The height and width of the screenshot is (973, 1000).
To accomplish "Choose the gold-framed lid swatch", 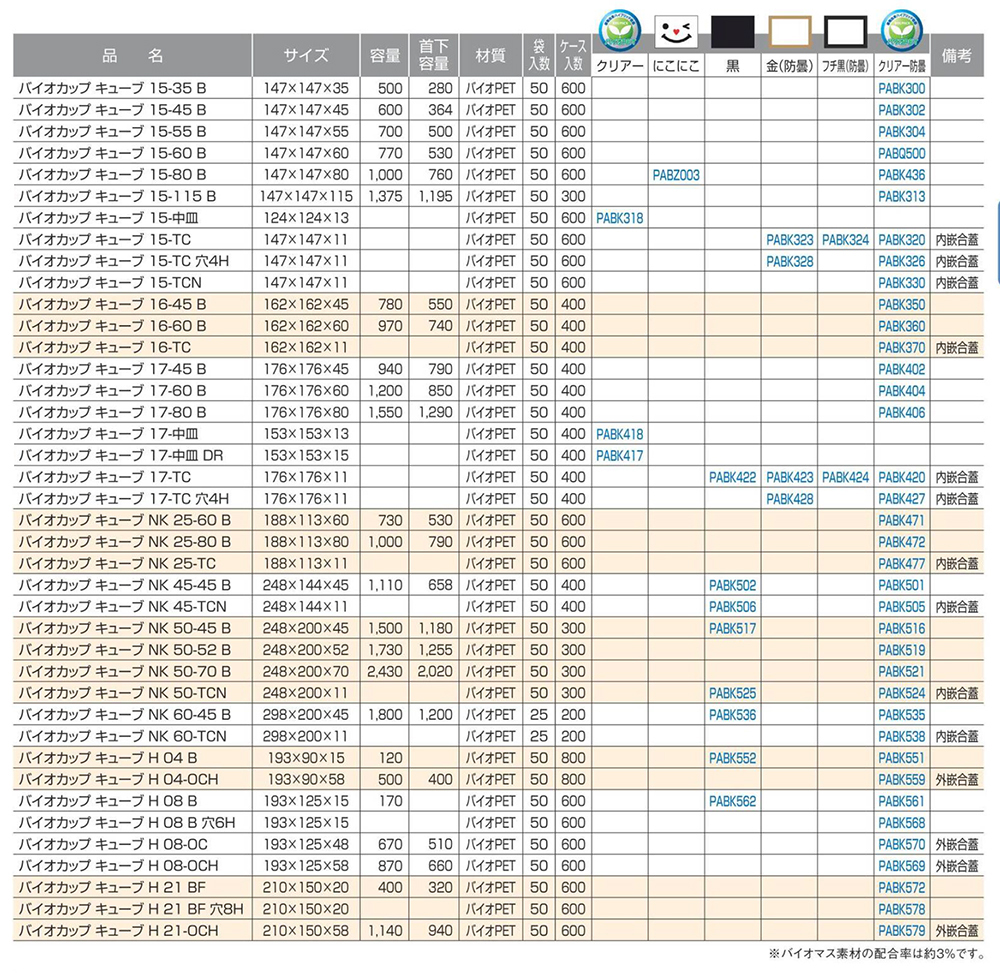I will coord(790,32).
